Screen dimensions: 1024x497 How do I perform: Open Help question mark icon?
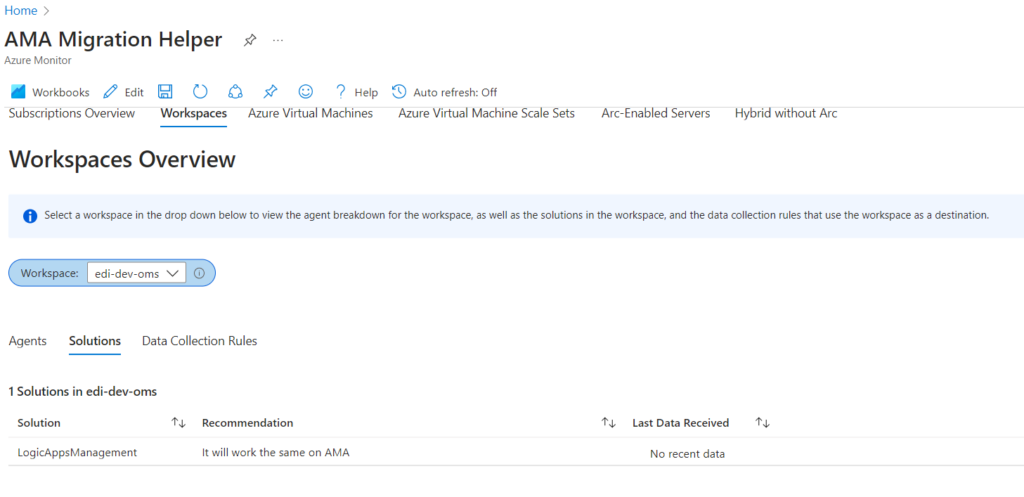click(340, 92)
